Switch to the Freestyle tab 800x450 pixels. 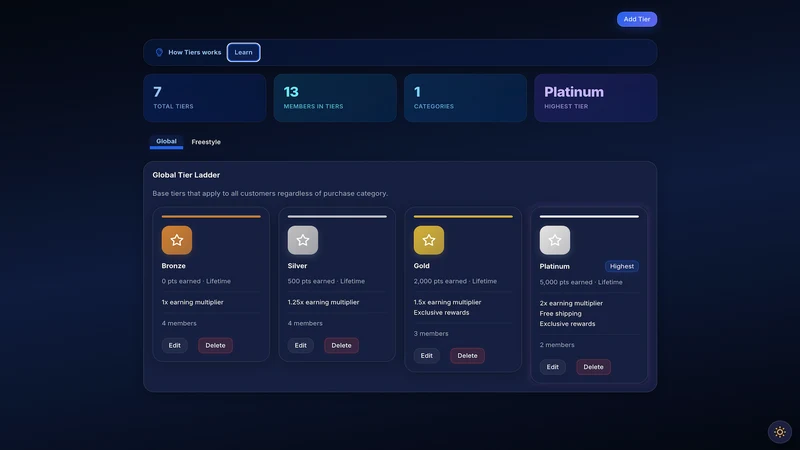tap(206, 142)
